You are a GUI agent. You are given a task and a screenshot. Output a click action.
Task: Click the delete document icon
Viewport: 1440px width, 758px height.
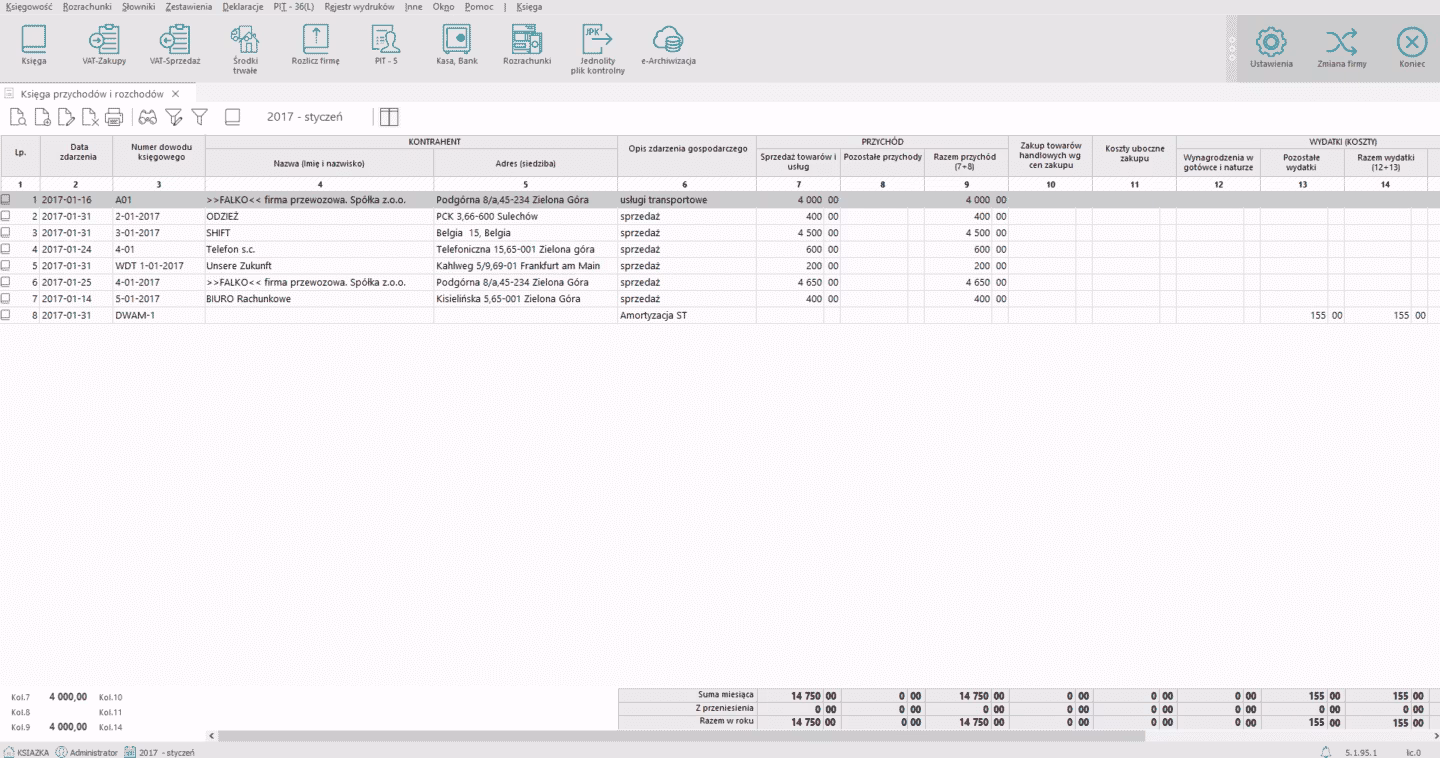(90, 117)
